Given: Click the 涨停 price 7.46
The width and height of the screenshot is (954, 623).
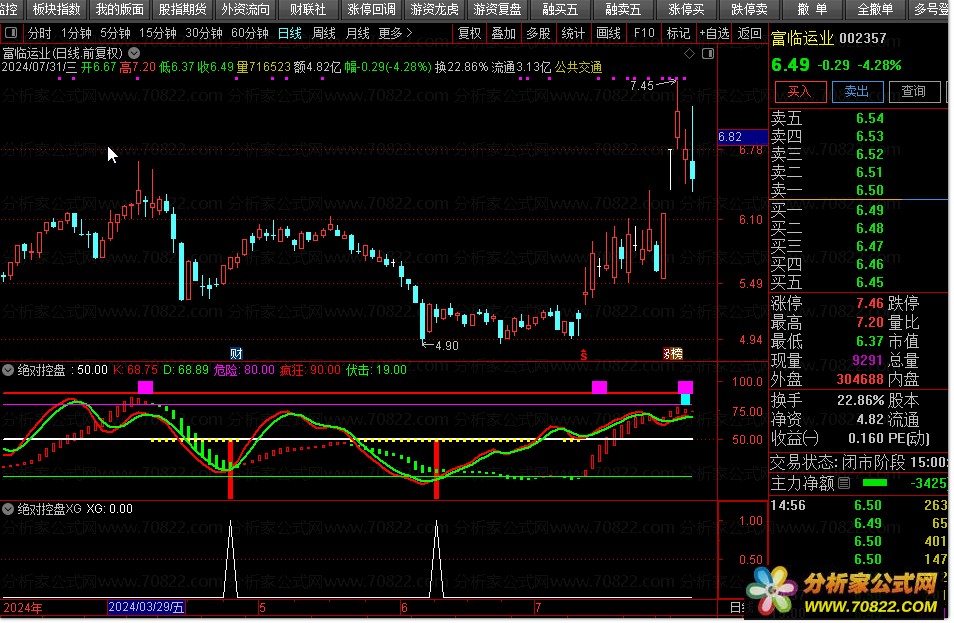Looking at the screenshot, I should point(869,303).
